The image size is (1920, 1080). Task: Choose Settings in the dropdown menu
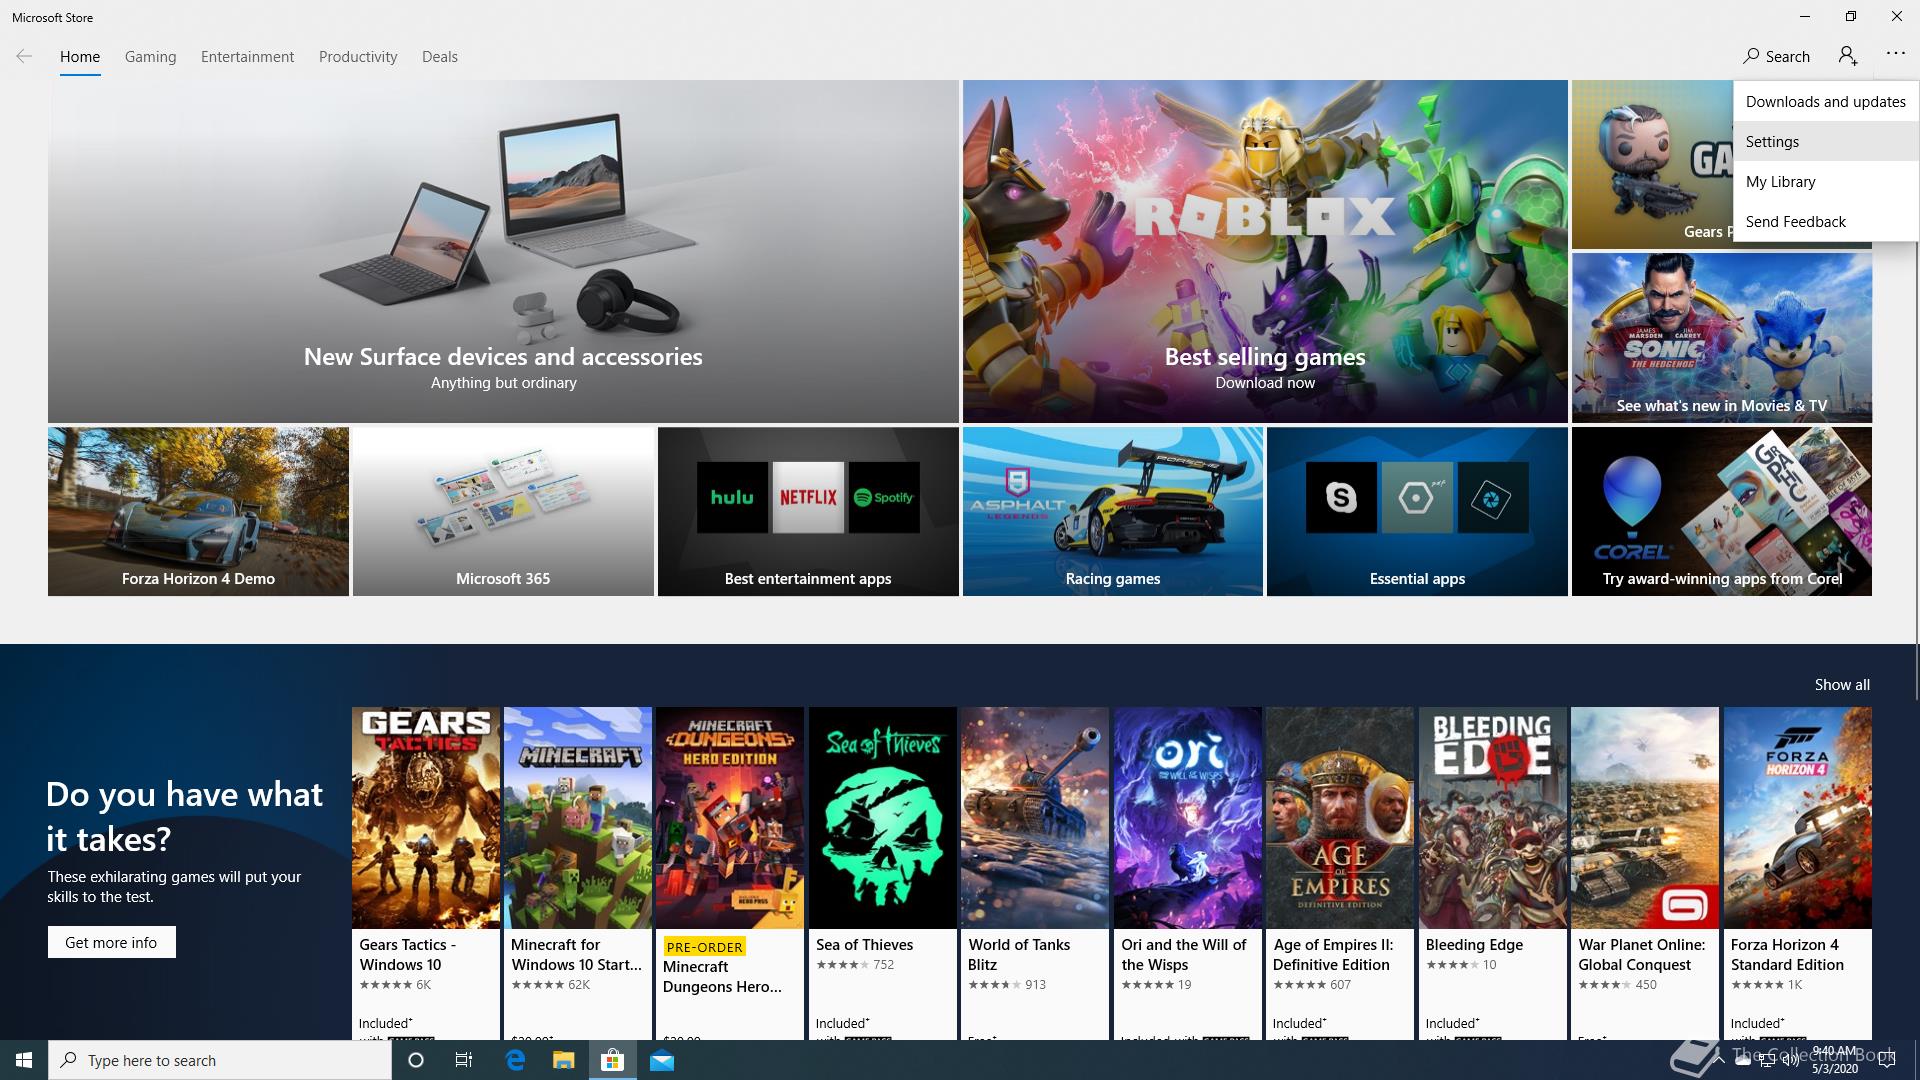pyautogui.click(x=1826, y=141)
